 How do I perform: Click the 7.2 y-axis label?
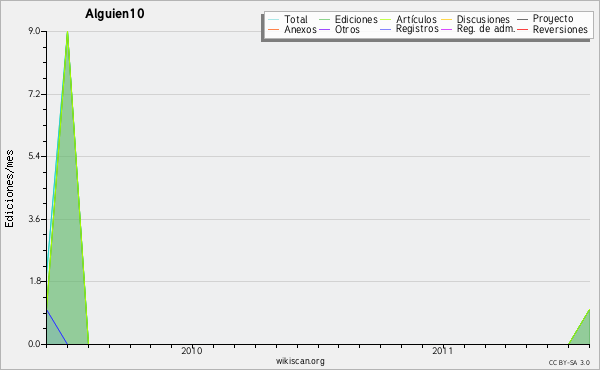pyautogui.click(x=34, y=94)
